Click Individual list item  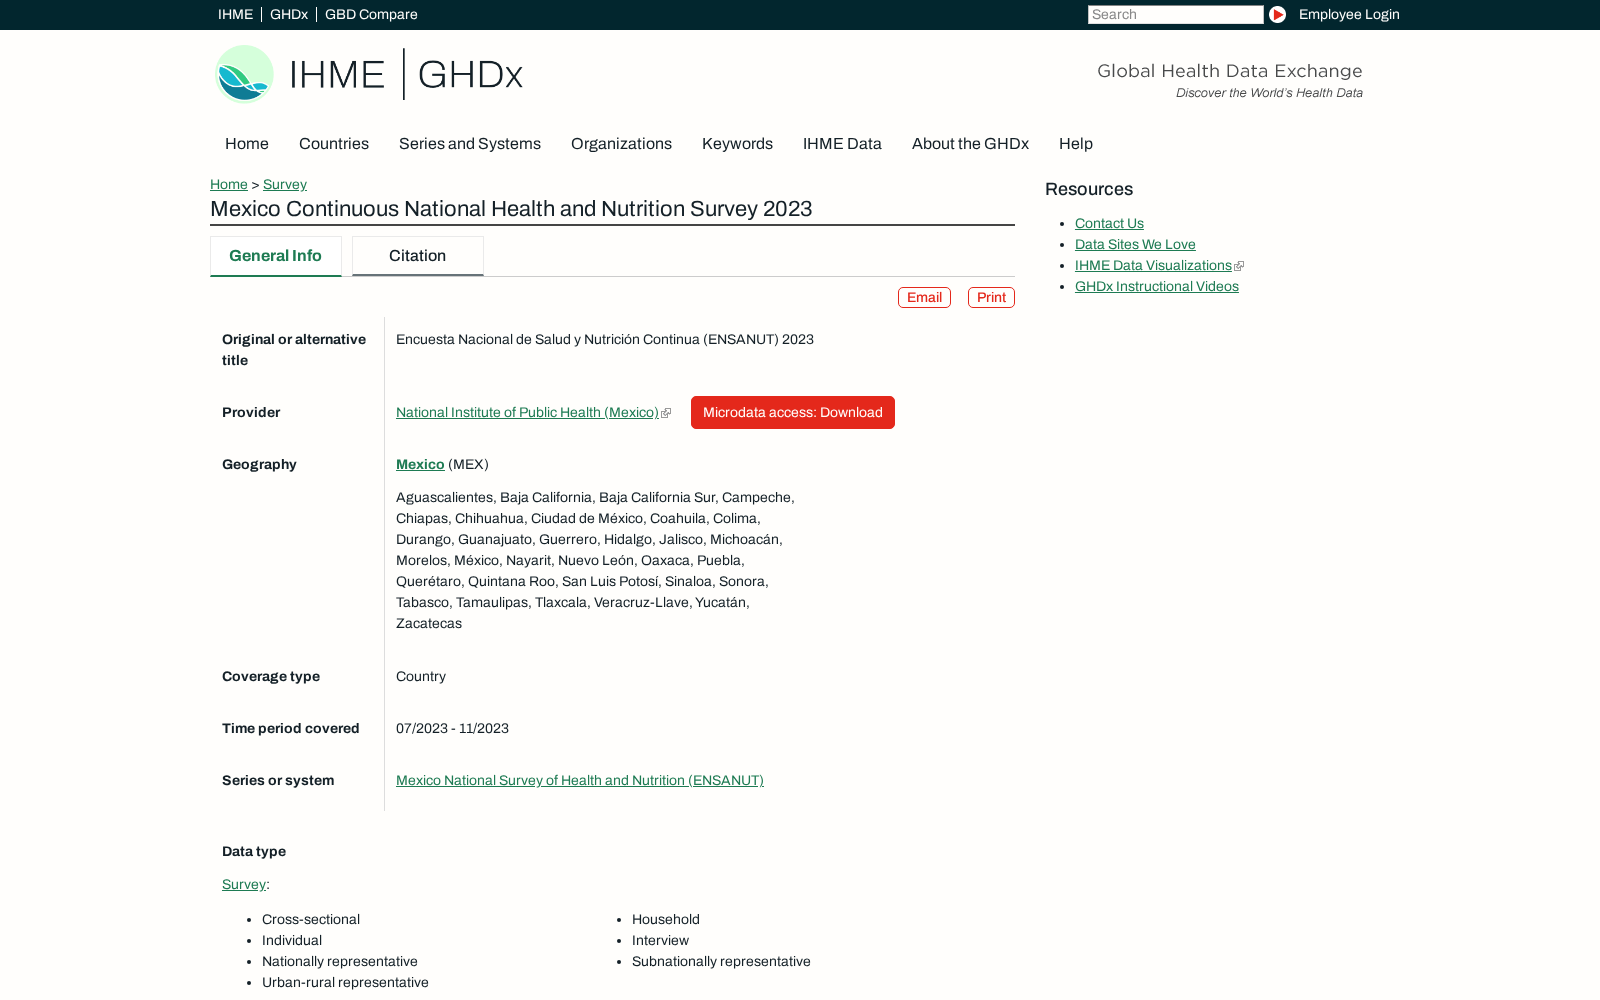point(292,940)
